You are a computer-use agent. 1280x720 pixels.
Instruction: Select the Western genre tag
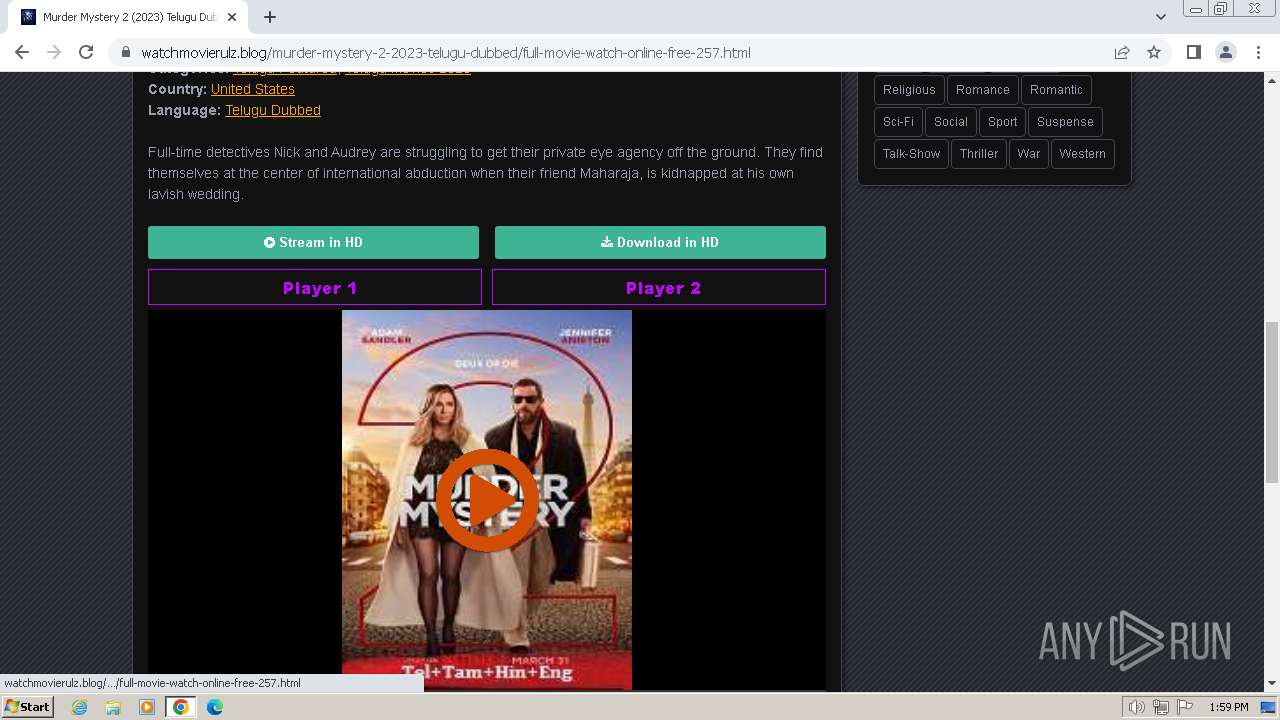1082,154
